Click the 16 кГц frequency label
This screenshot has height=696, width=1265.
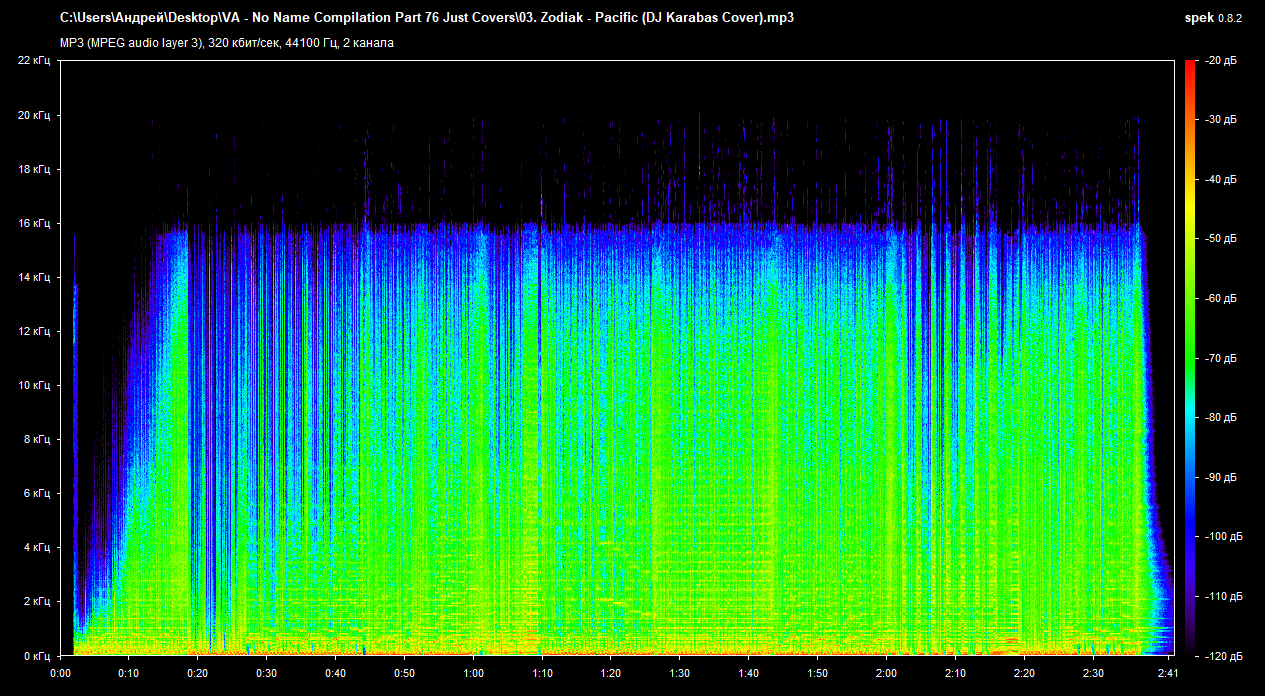(x=34, y=223)
